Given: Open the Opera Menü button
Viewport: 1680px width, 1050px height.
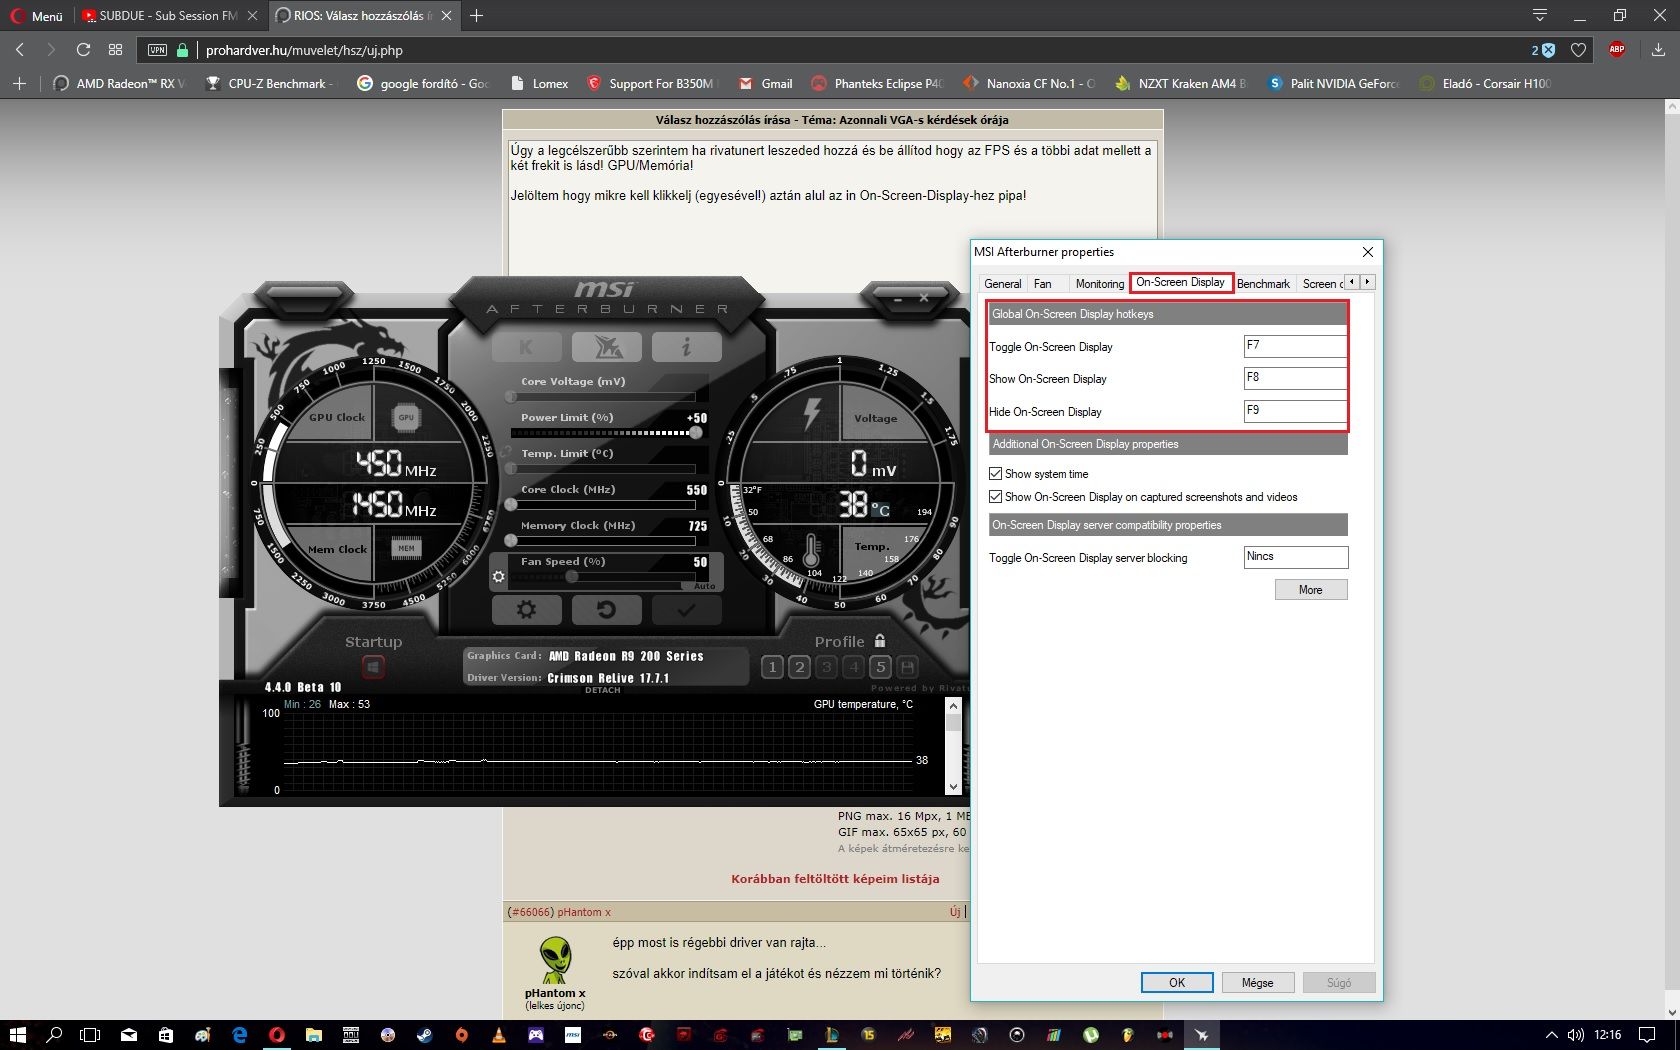Looking at the screenshot, I should [36, 16].
